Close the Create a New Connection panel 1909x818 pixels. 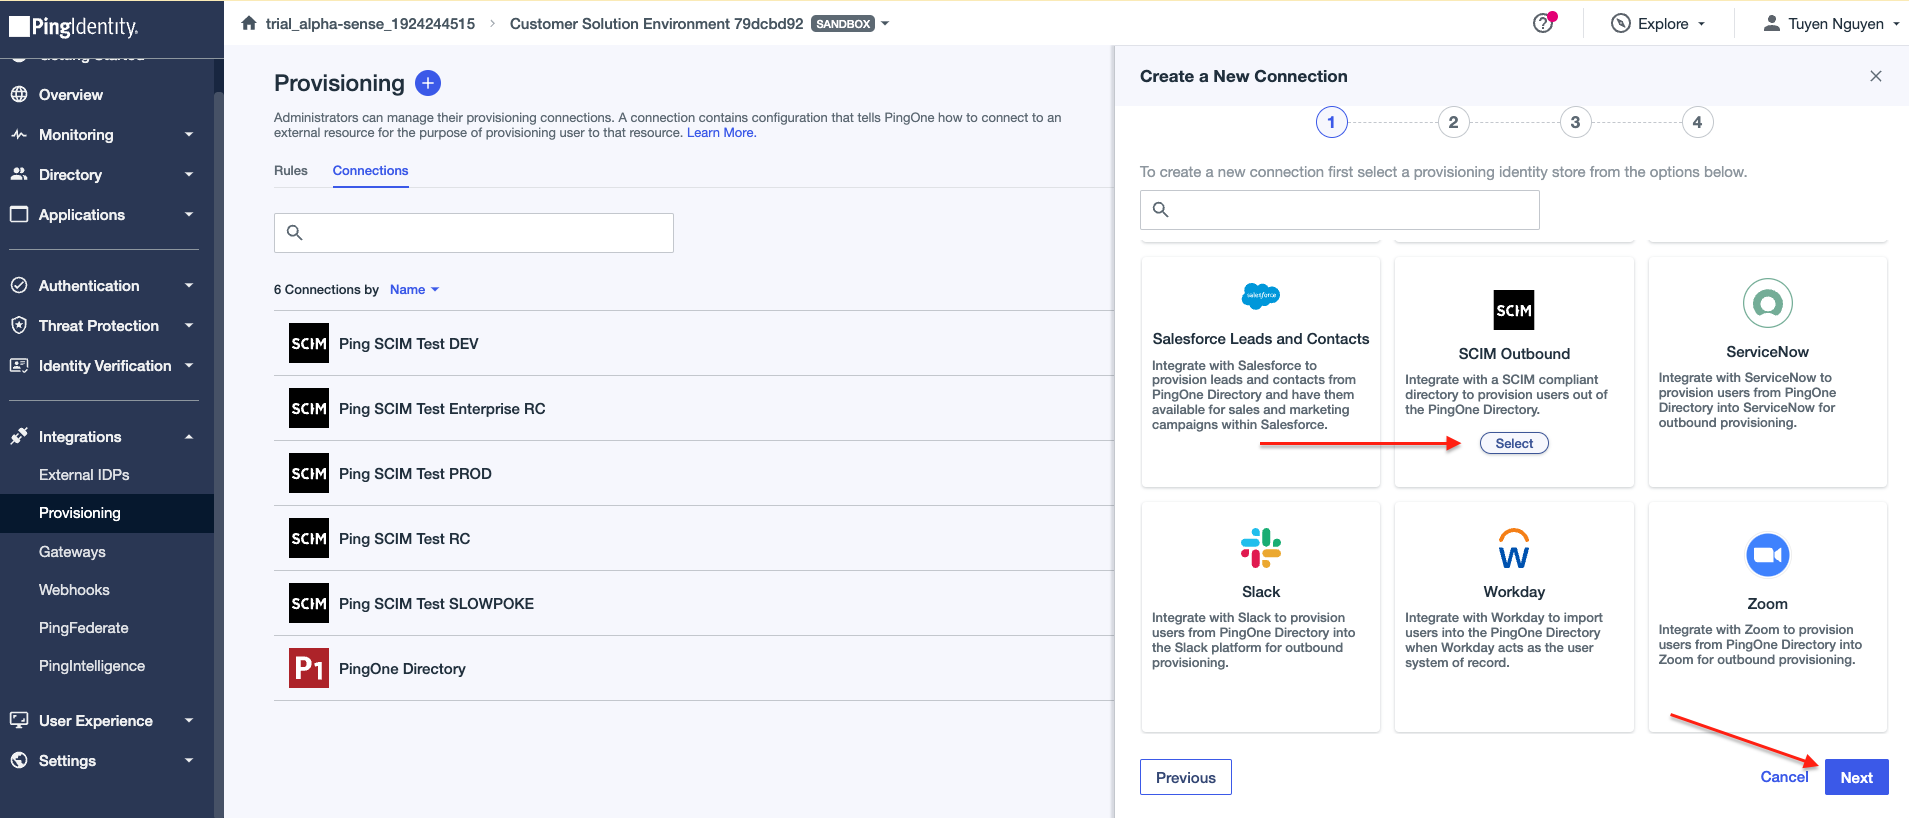pyautogui.click(x=1876, y=76)
